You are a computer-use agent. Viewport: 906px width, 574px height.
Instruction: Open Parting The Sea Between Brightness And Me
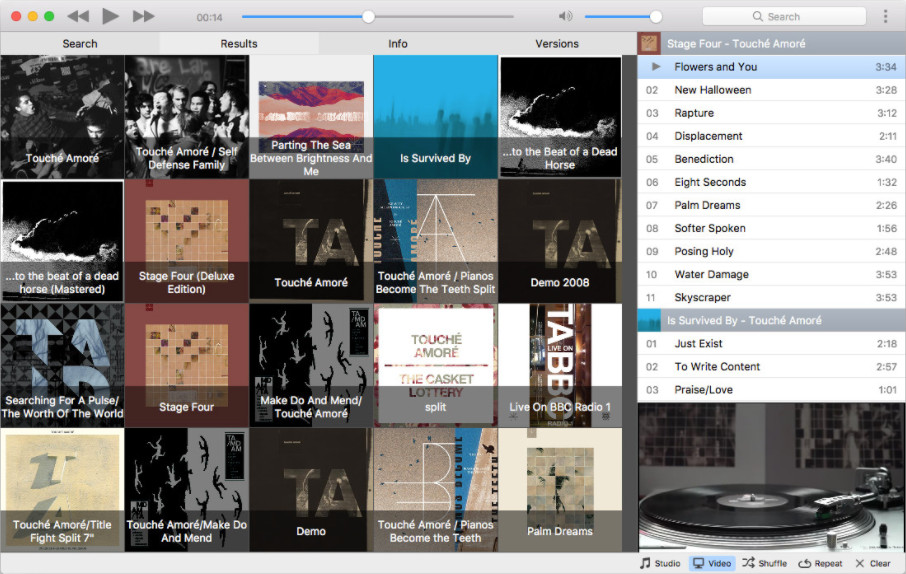311,117
